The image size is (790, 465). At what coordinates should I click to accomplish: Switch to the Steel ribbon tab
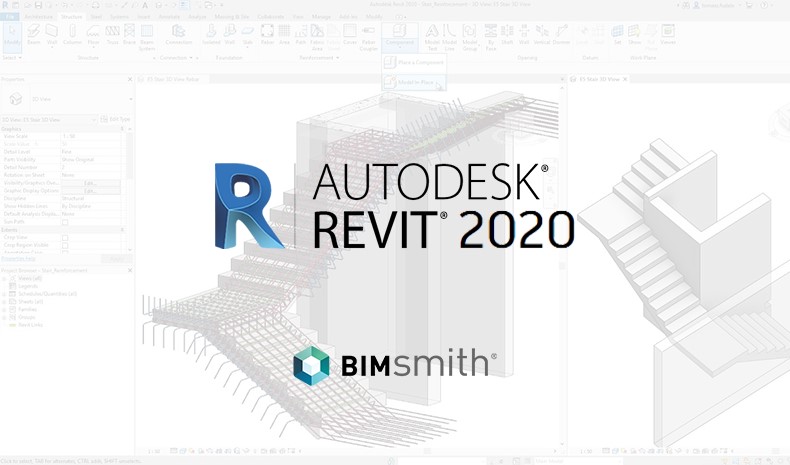pos(96,17)
